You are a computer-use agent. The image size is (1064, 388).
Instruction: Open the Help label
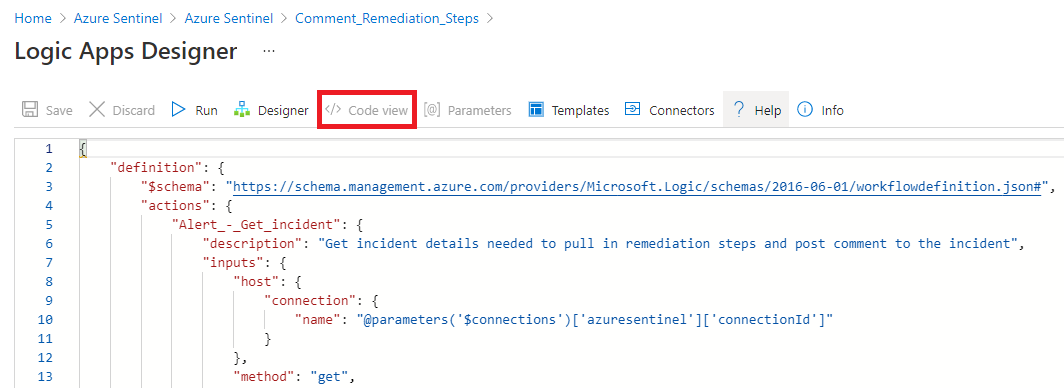pyautogui.click(x=768, y=111)
